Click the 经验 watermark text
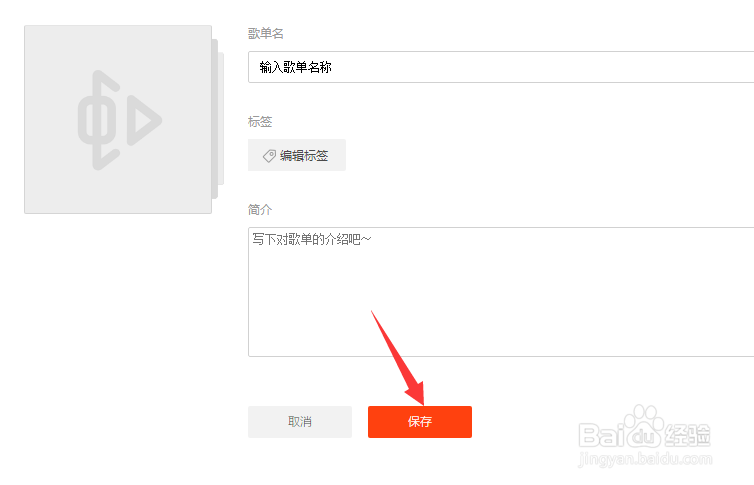The height and width of the screenshot is (485, 754). [x=687, y=435]
